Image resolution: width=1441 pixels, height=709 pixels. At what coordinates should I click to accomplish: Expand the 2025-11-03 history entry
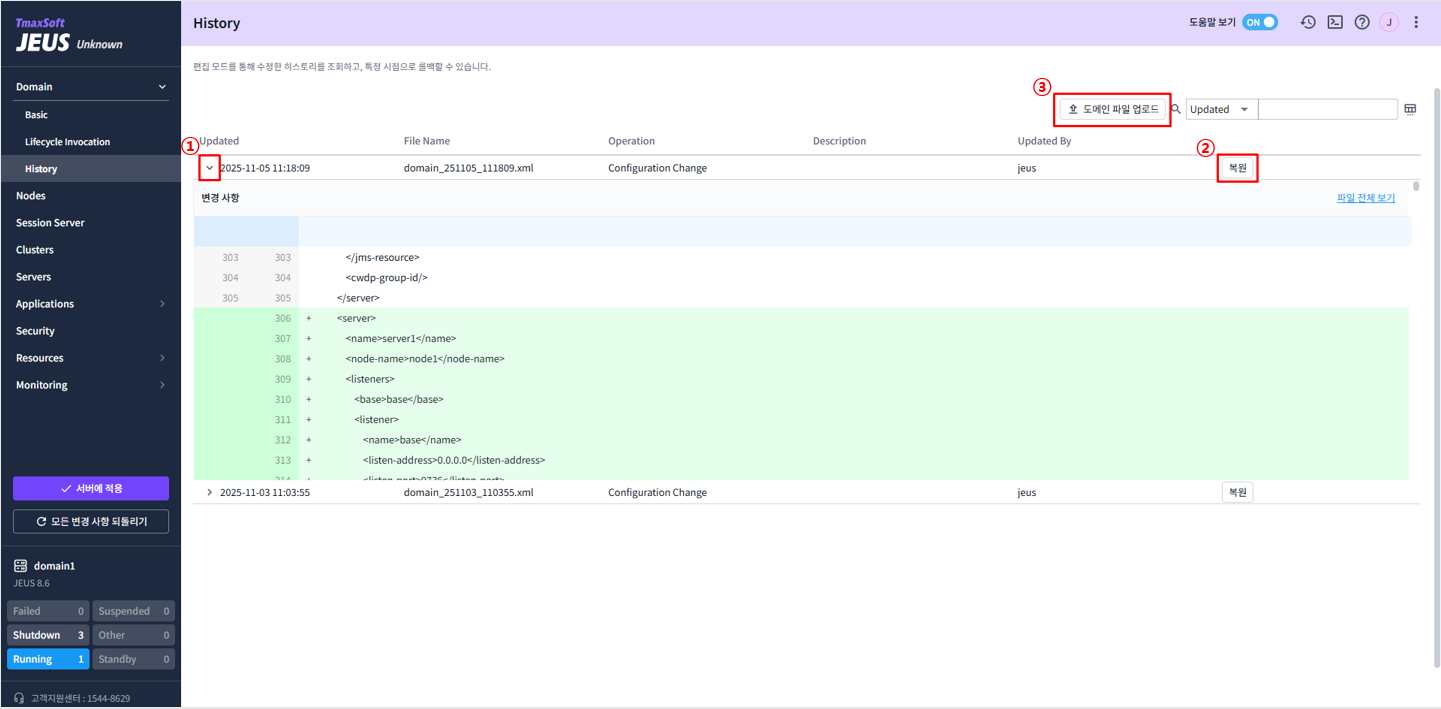tap(209, 491)
